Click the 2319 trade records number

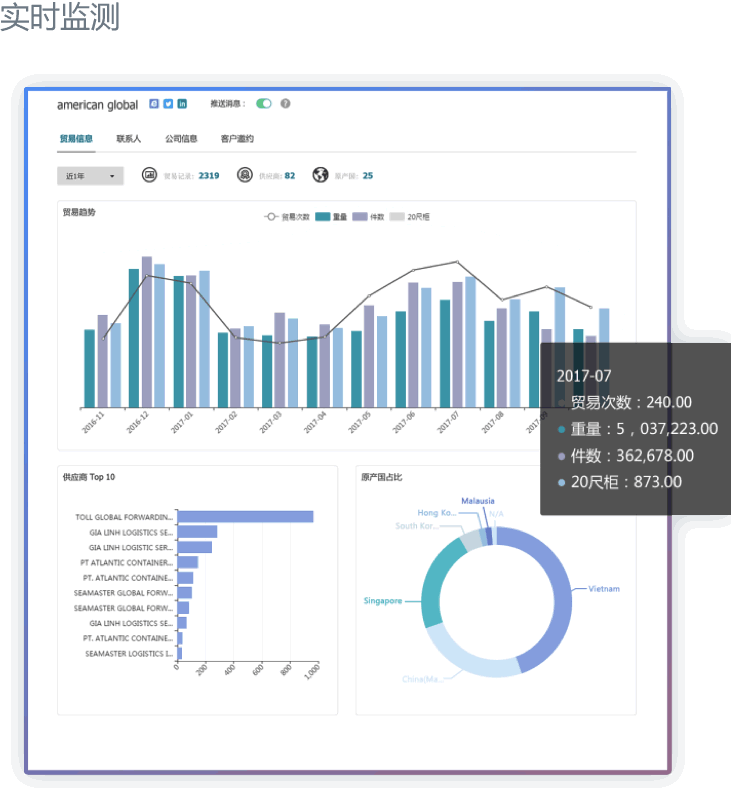(208, 176)
